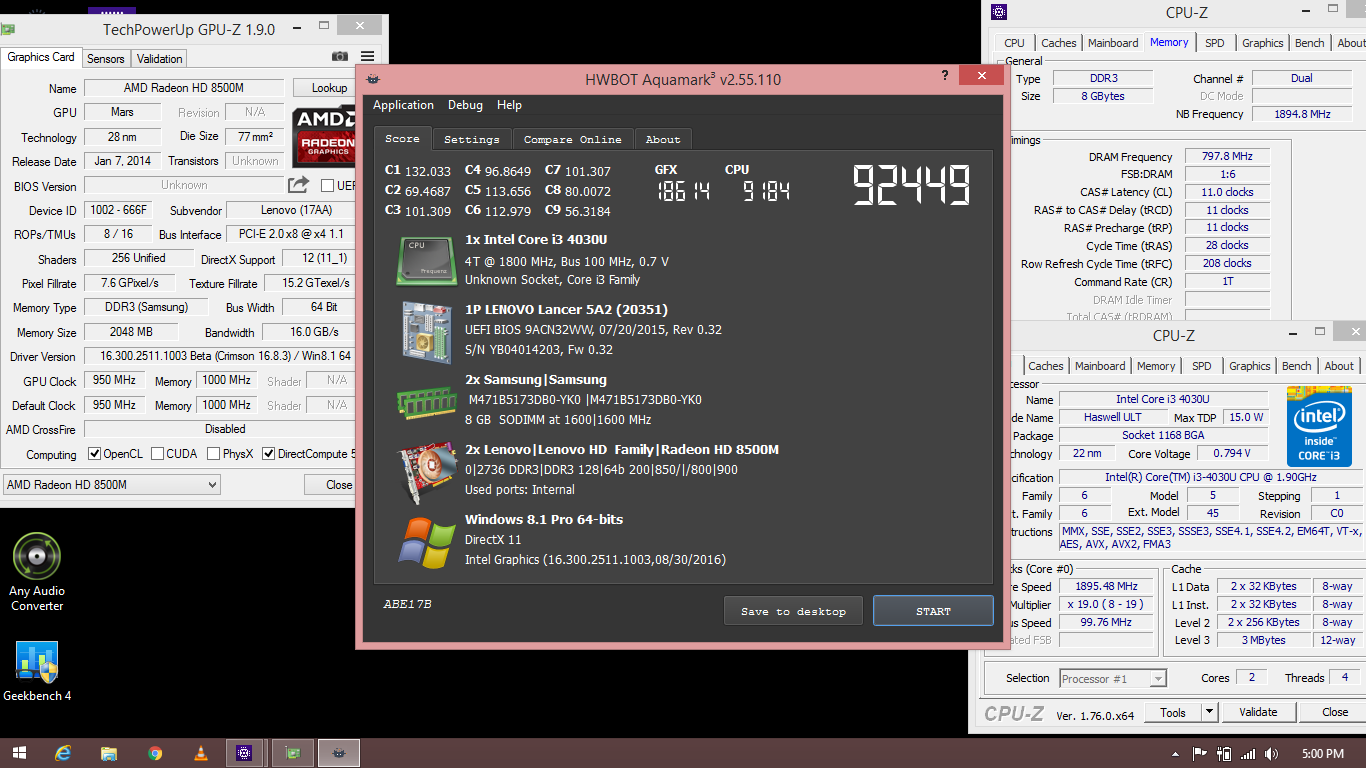Select the Bench tab in CPU-Z processor window
Screen dimensions: 1366x768
(1296, 366)
